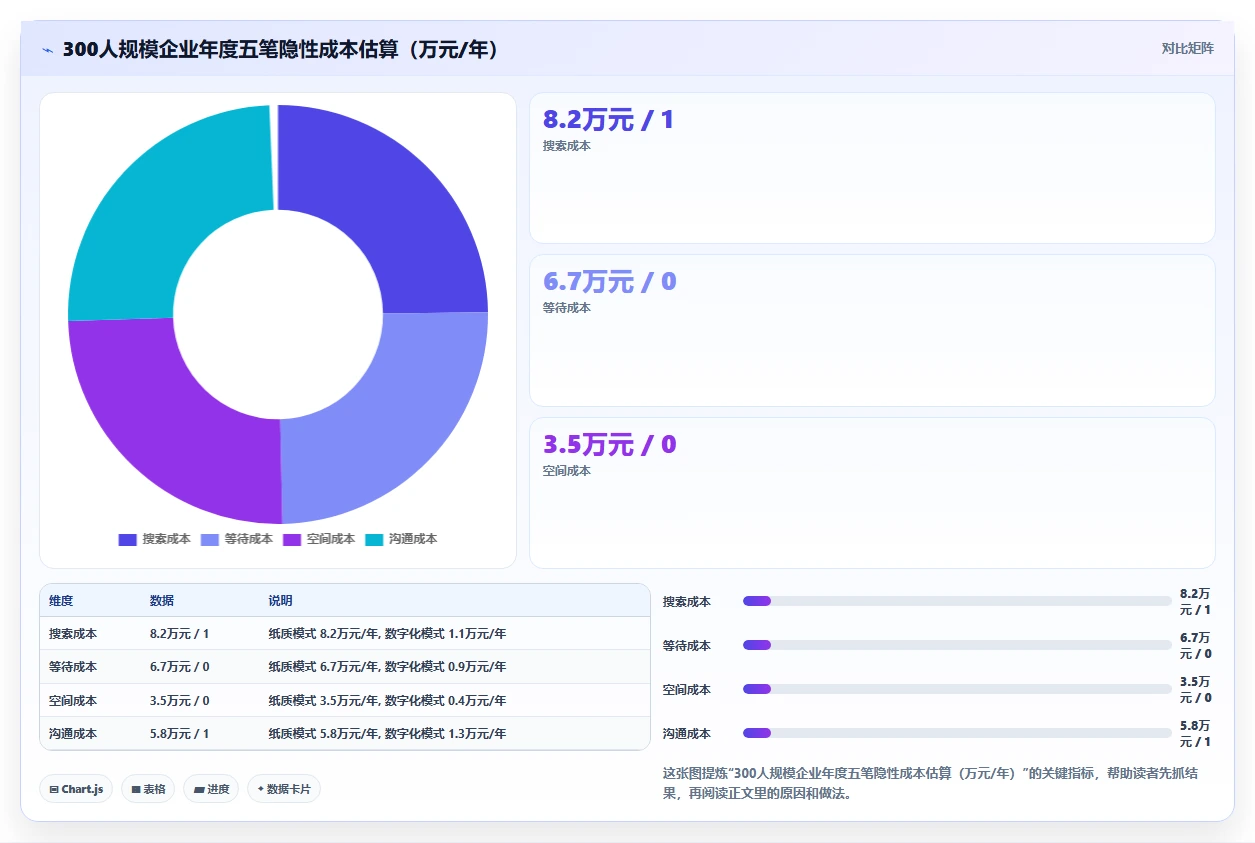Image resolution: width=1255 pixels, height=843 pixels.
Task: Open the 3.5万元 / 0 空间成本 card
Action: tap(872, 493)
